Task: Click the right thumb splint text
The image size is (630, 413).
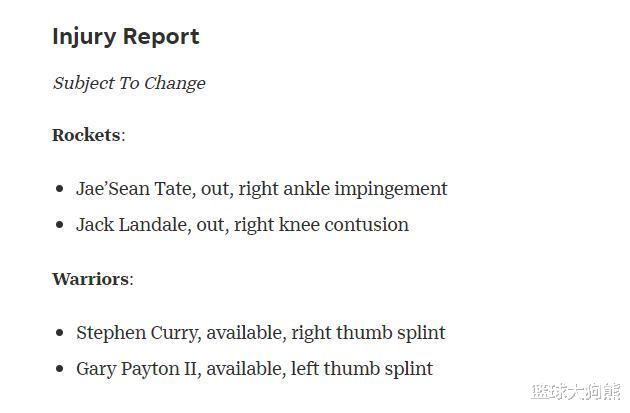Action: coord(368,333)
